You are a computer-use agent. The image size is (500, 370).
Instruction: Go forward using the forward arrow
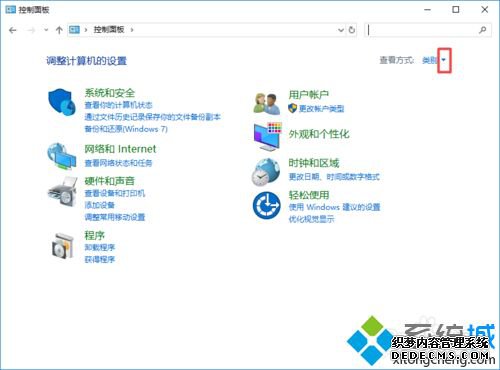[x=31, y=30]
